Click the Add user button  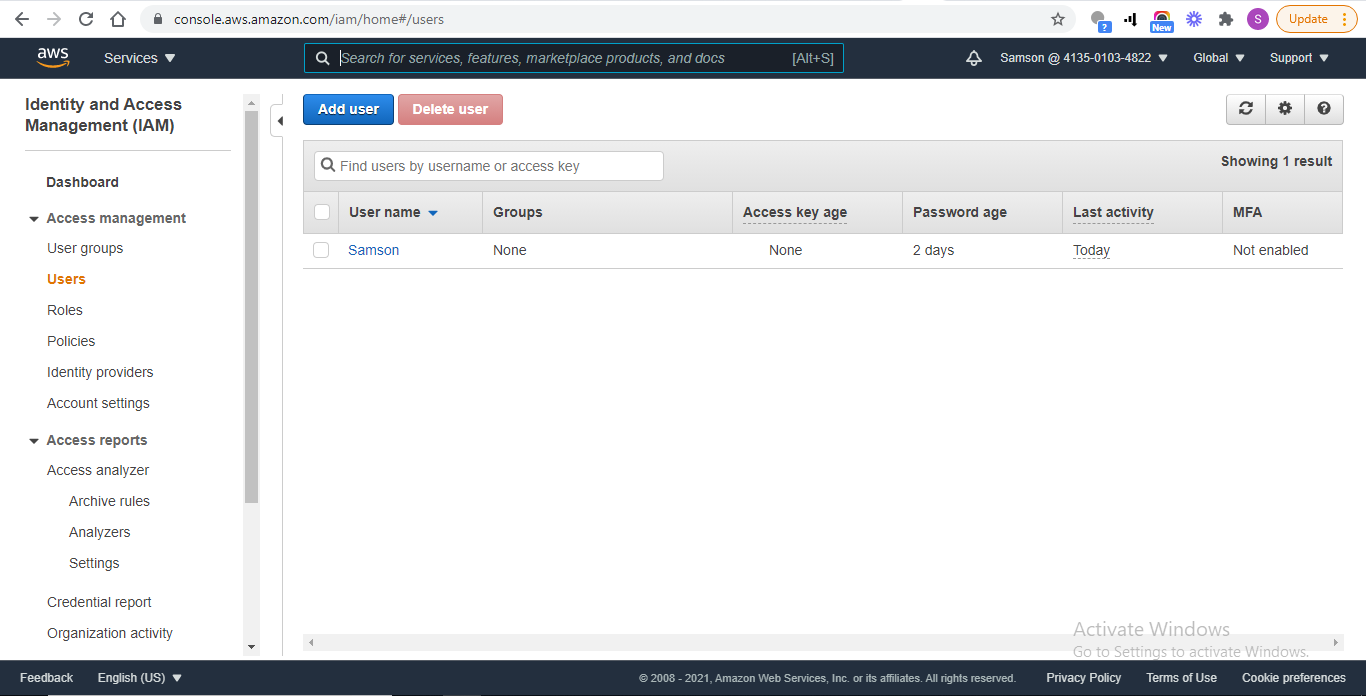[348, 109]
